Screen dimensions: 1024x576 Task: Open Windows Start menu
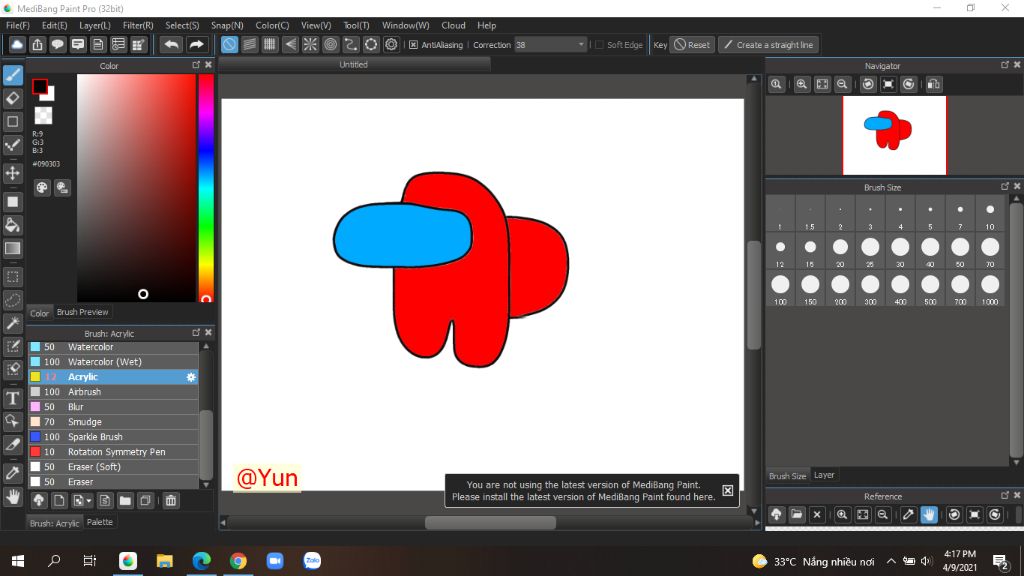(18, 561)
